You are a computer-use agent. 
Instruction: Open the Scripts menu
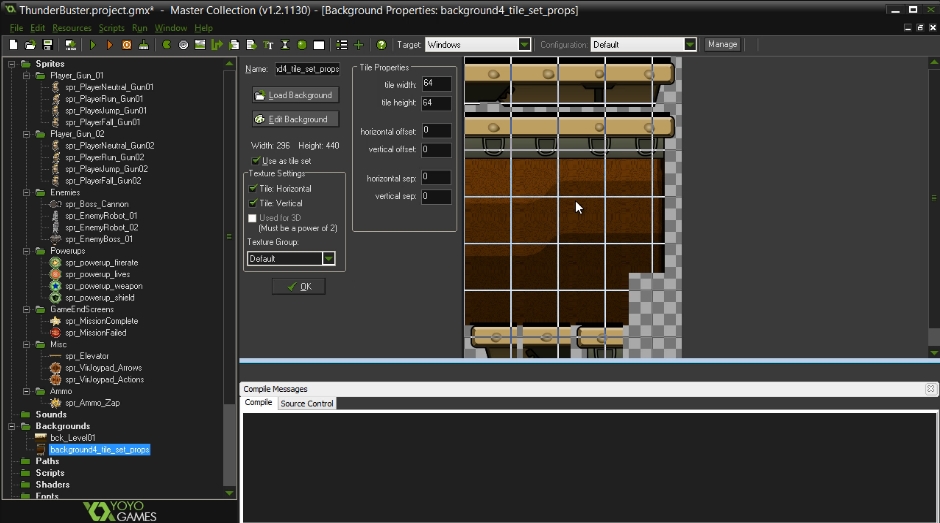112,28
